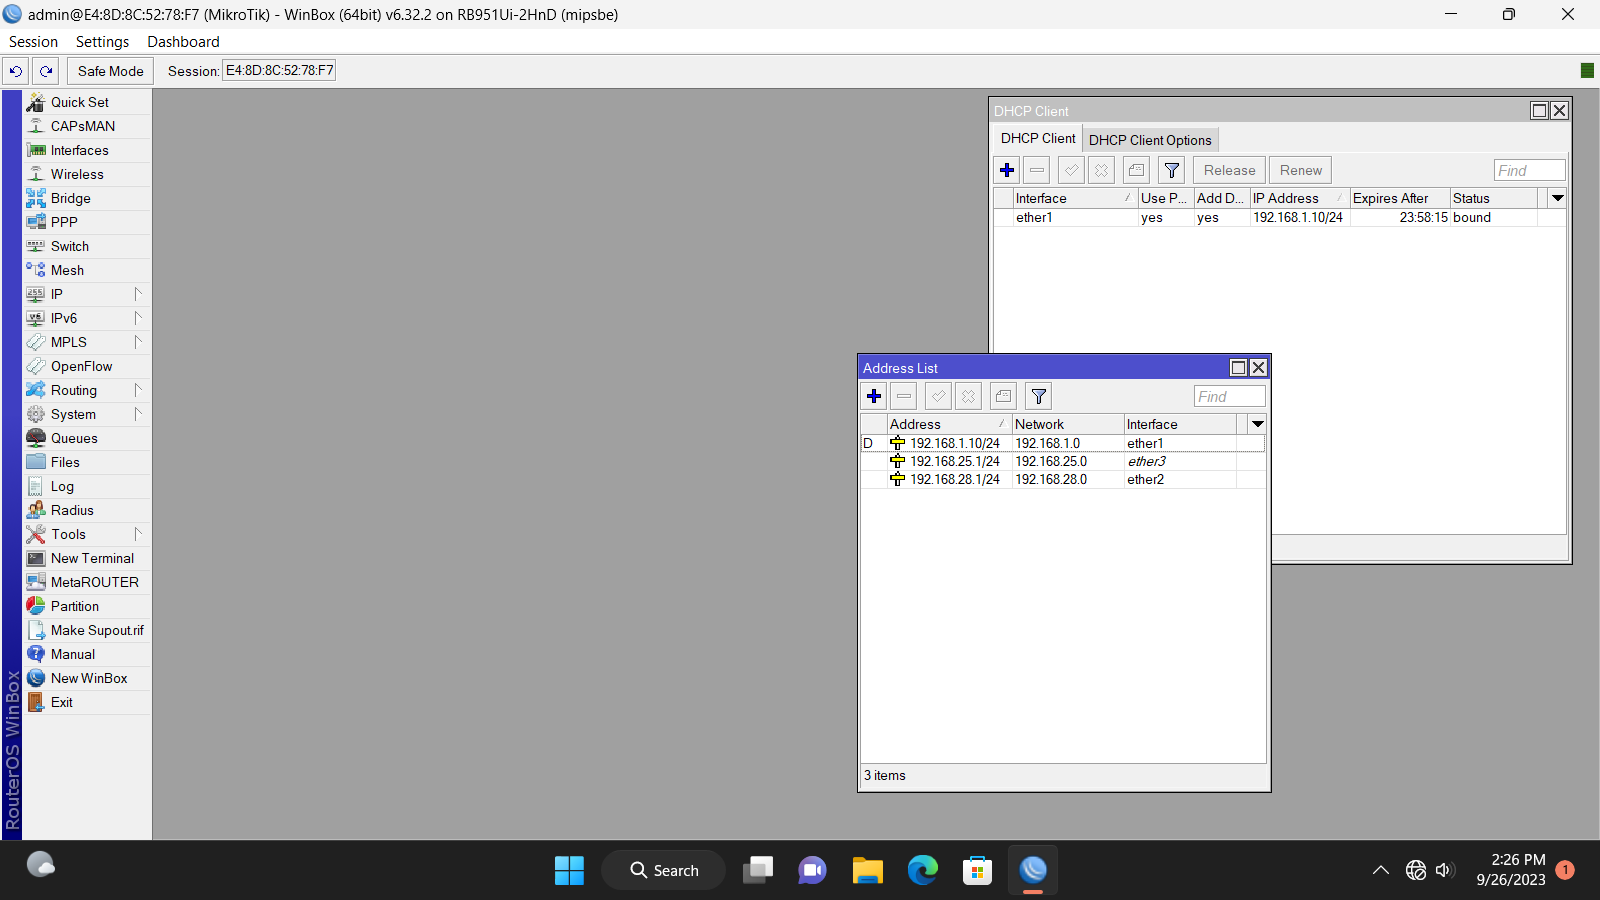Disable entry in DHCP Client window
The height and width of the screenshot is (900, 1600).
(1101, 170)
